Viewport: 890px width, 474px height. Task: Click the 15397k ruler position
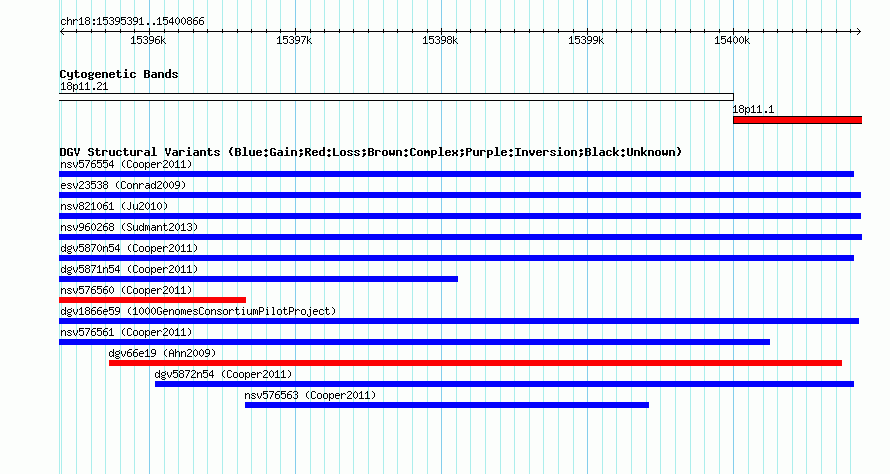pos(294,40)
